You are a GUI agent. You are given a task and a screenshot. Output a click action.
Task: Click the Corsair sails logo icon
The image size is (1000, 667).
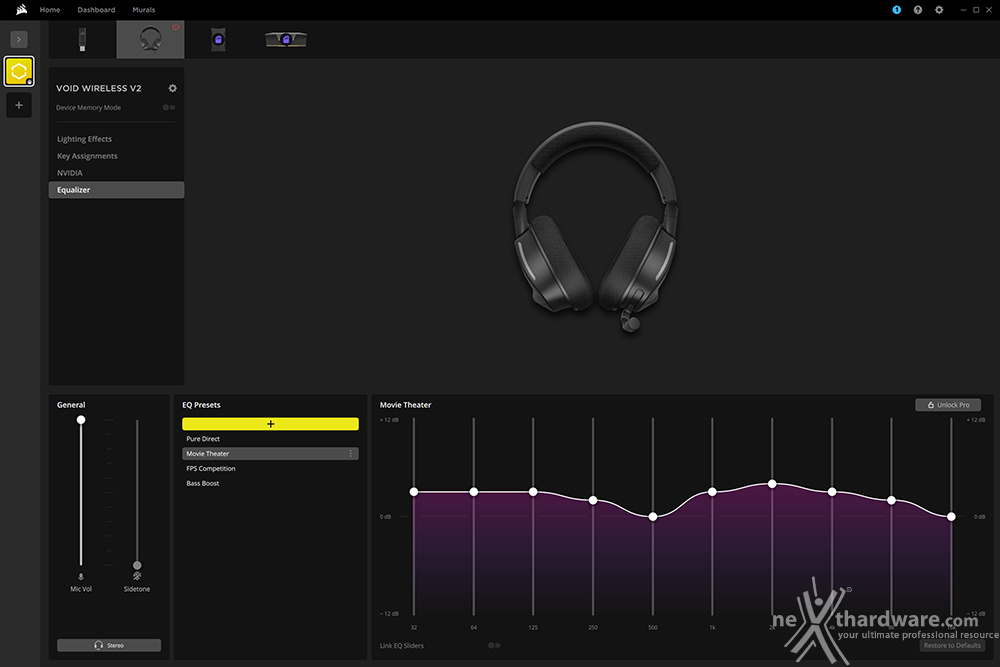(22, 10)
